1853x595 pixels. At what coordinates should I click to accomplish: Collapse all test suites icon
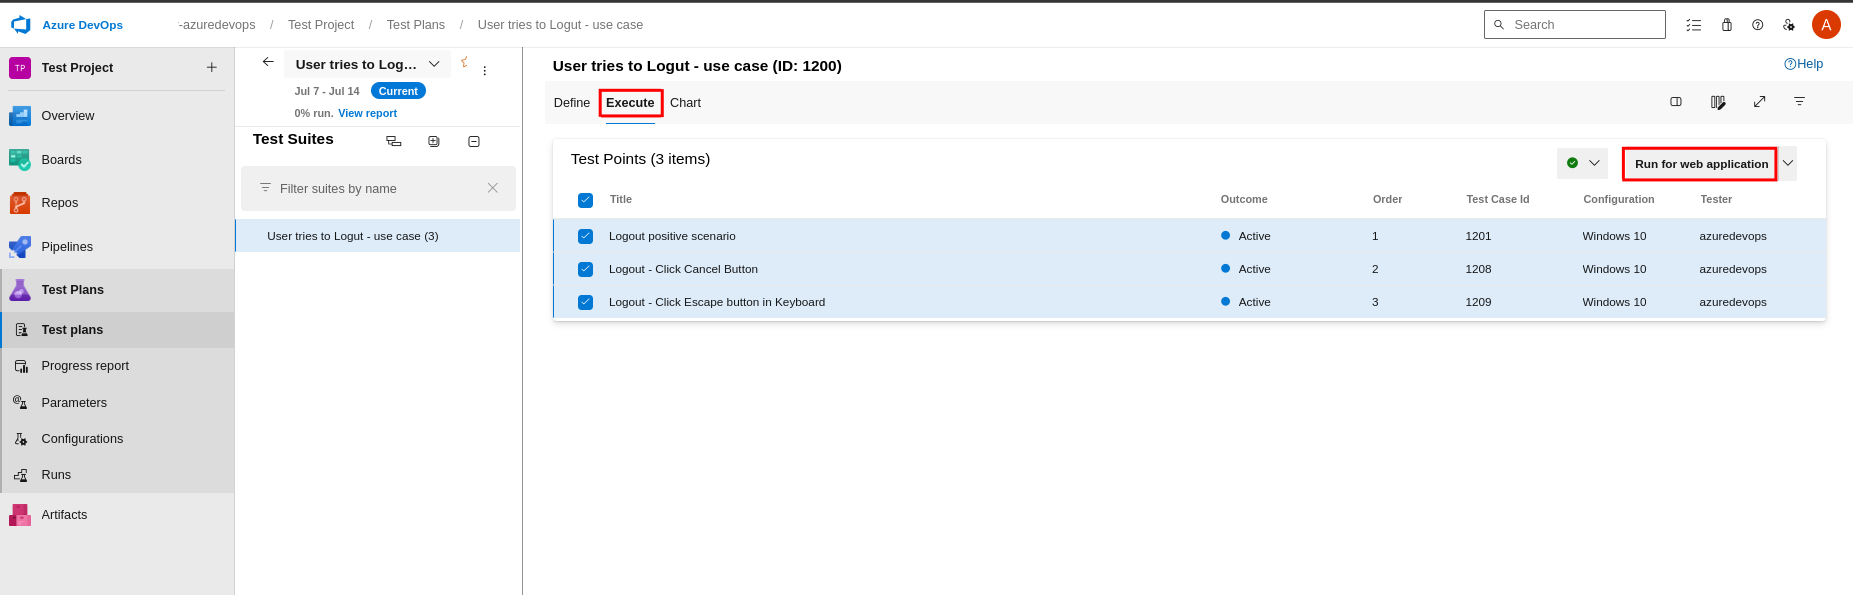click(474, 142)
